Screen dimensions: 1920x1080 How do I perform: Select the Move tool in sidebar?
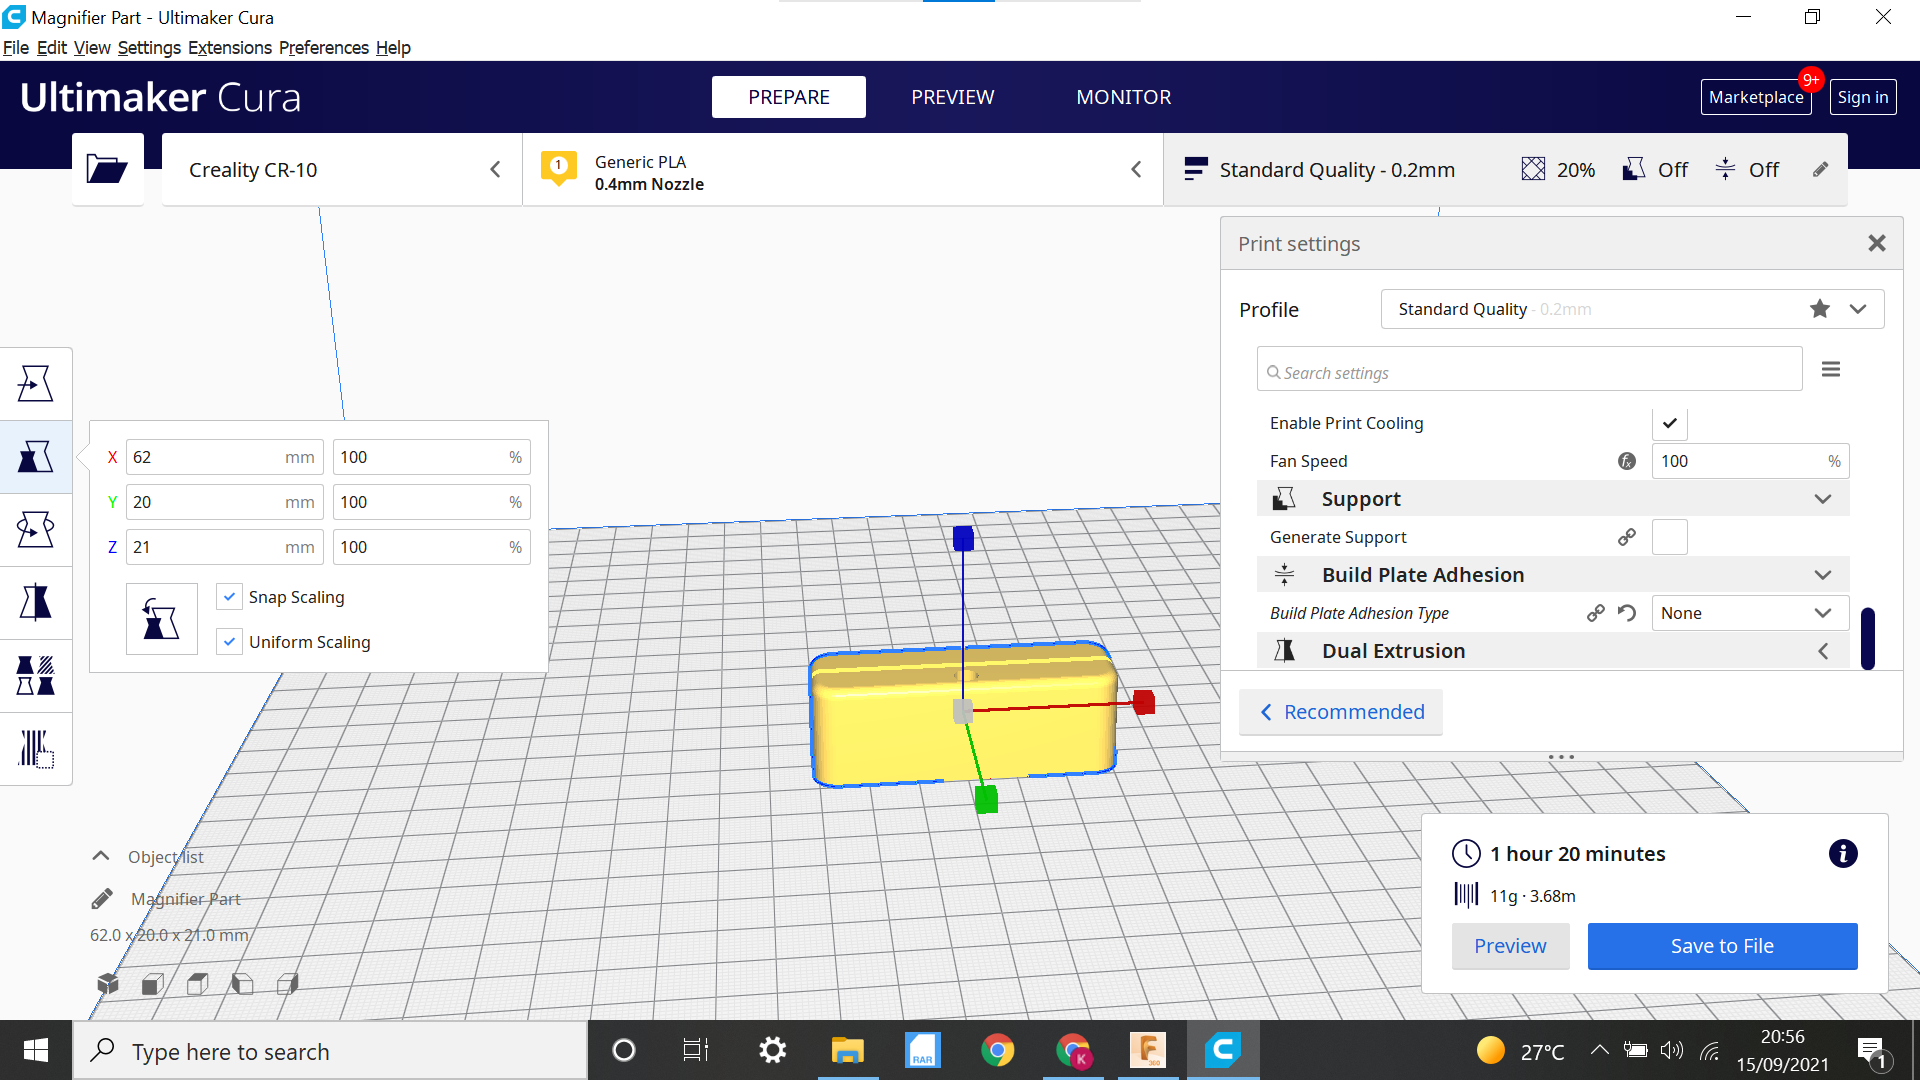[x=36, y=382]
